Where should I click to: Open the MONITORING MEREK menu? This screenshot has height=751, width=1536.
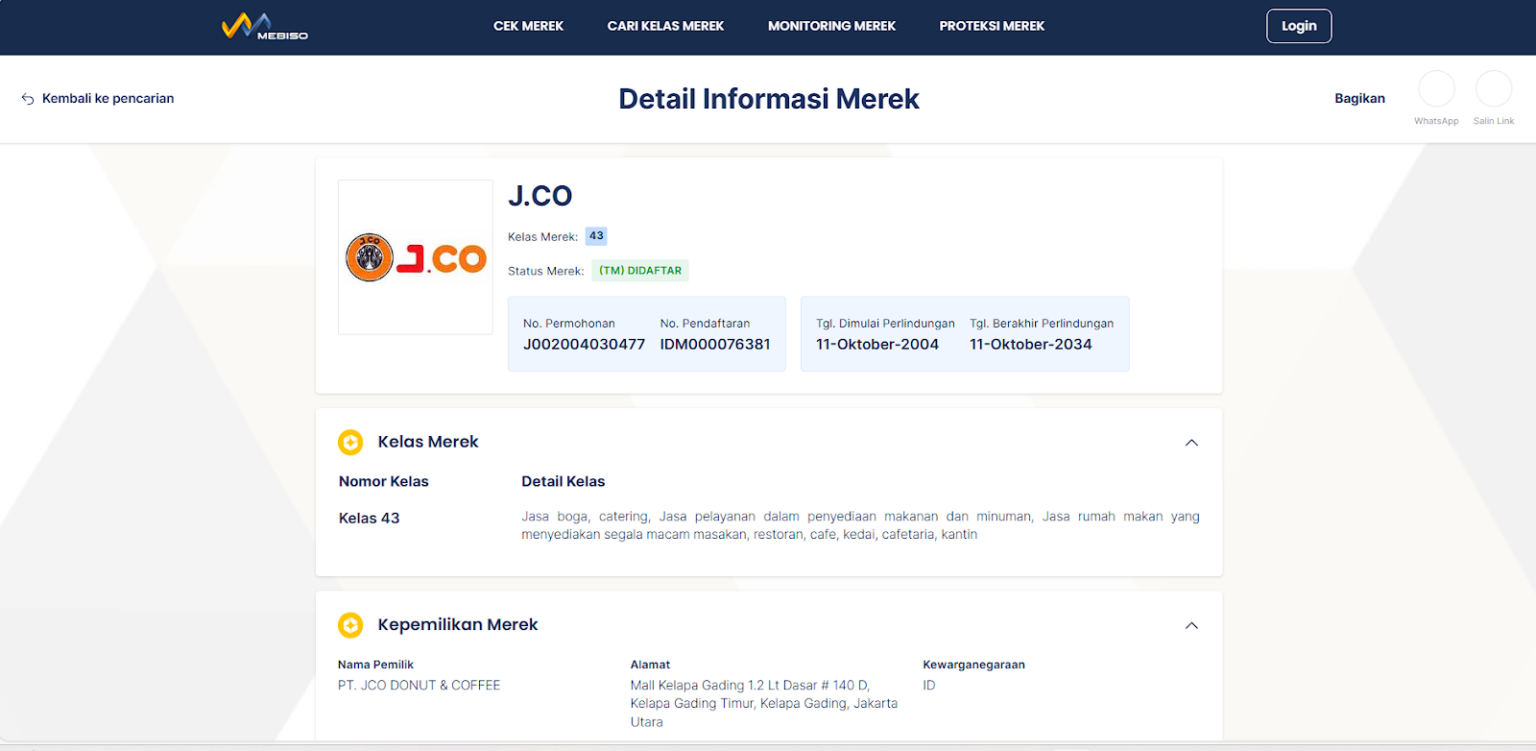(831, 26)
